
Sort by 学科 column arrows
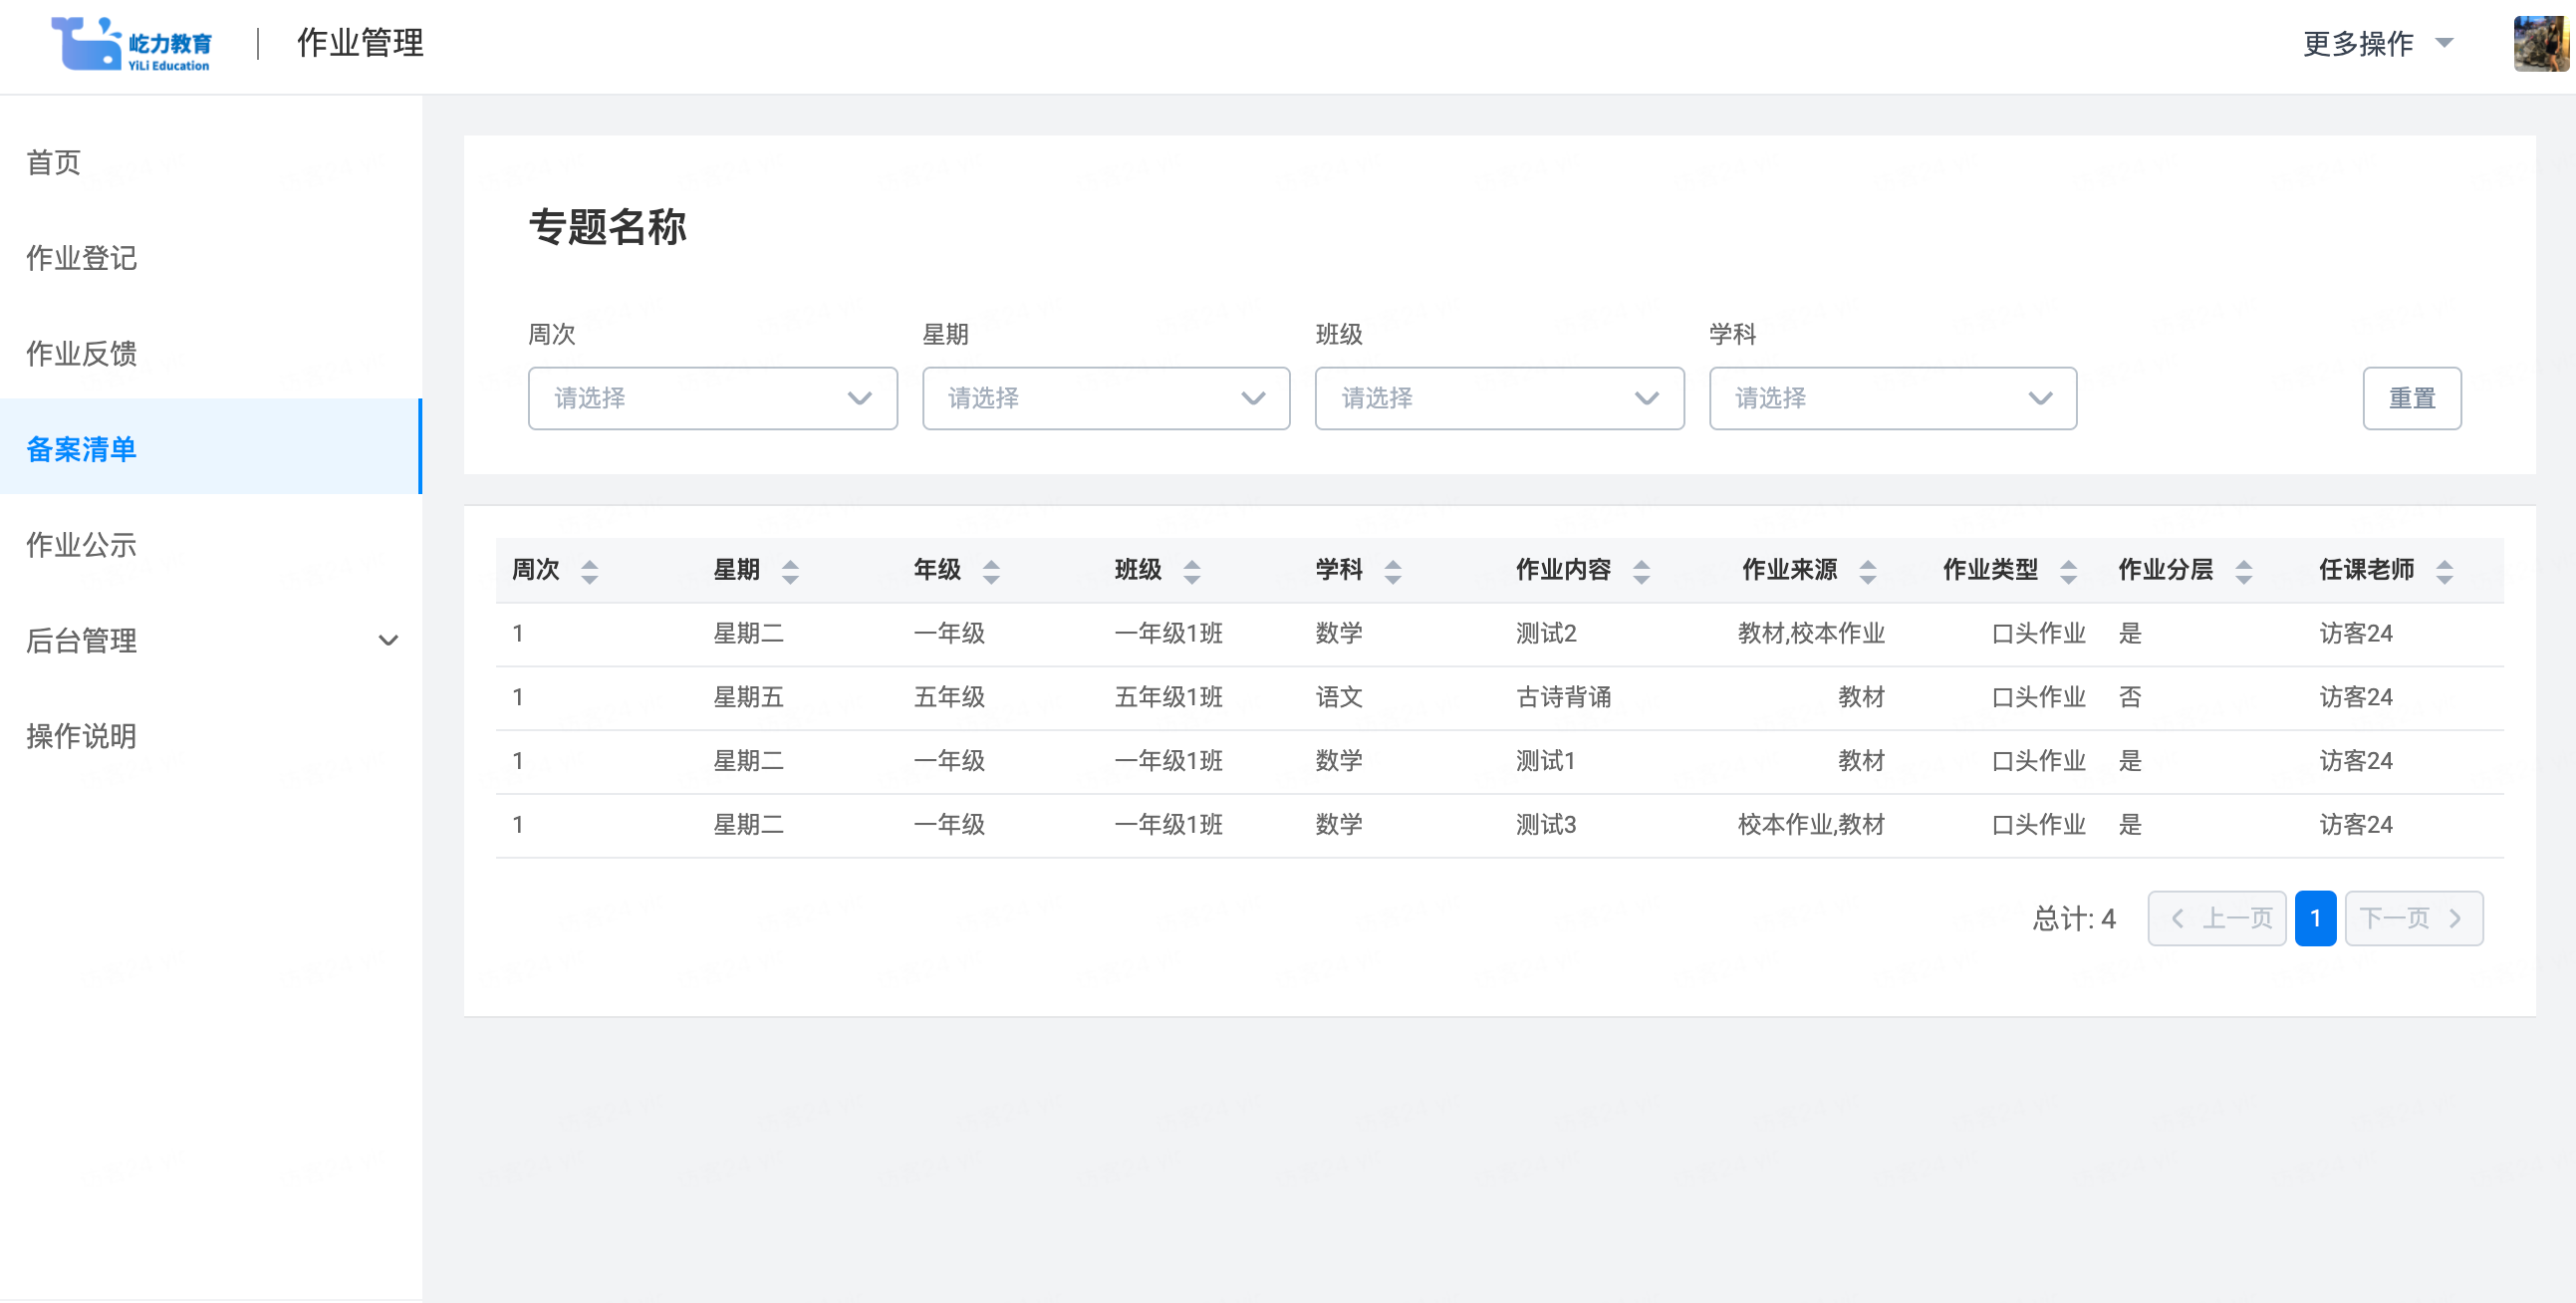(x=1392, y=571)
